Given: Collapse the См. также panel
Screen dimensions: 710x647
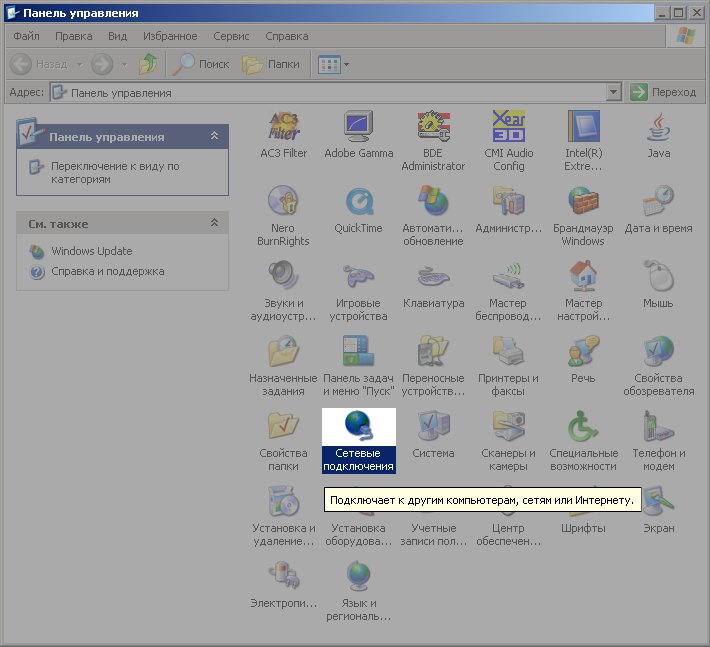Looking at the screenshot, I should tap(214, 223).
